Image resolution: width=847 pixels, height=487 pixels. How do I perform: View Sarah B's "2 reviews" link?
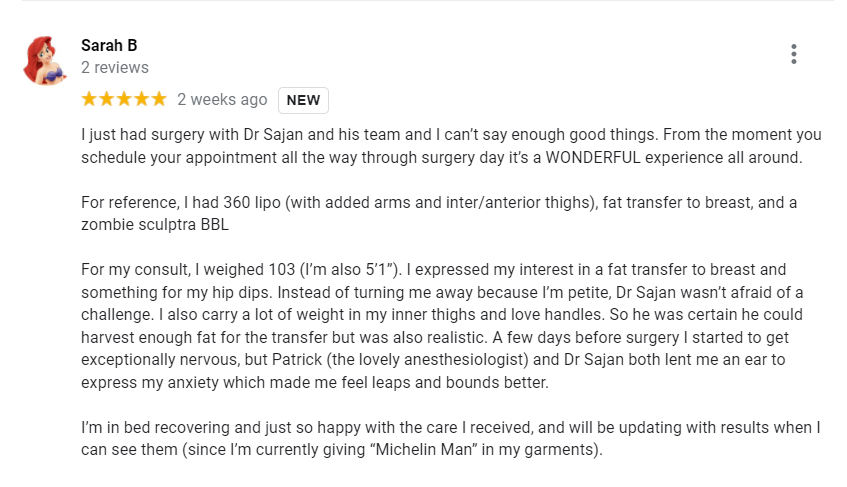coord(115,67)
